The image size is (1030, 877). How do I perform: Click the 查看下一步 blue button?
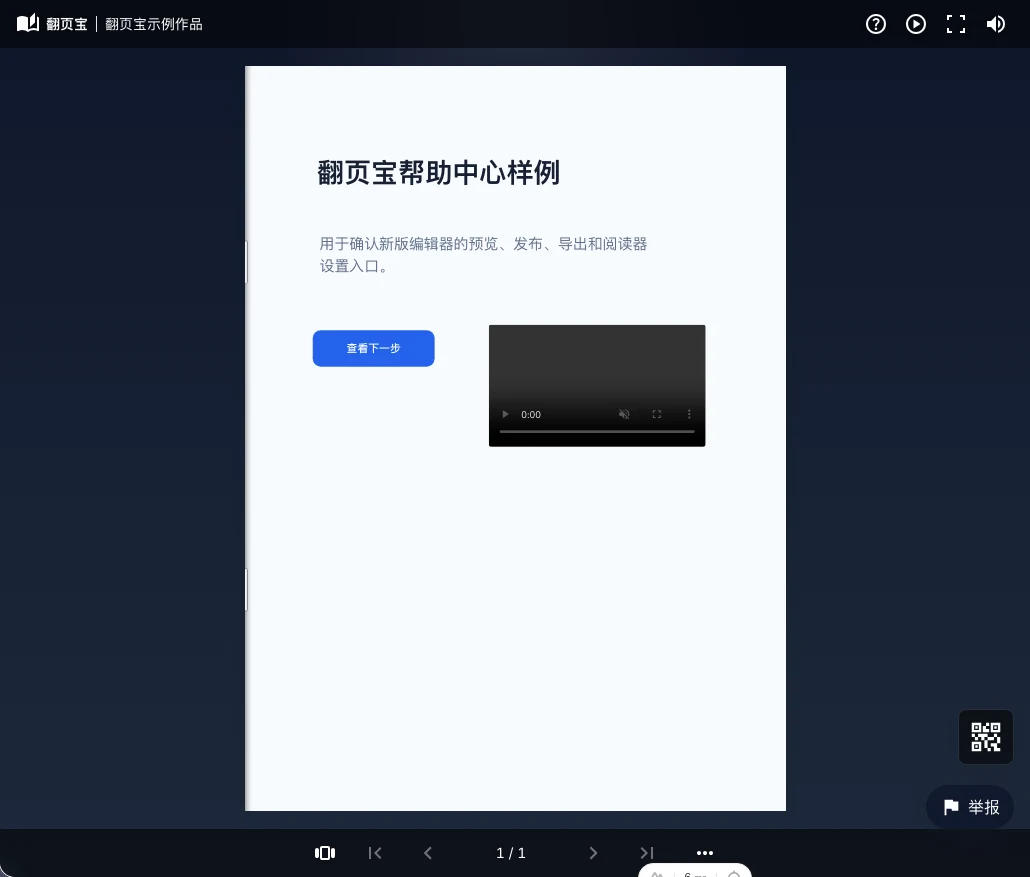click(373, 348)
